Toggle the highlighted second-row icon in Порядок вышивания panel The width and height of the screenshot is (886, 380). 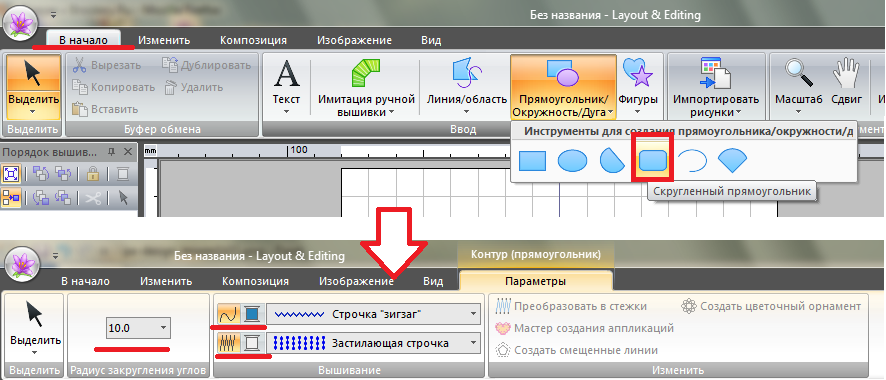coord(11,198)
